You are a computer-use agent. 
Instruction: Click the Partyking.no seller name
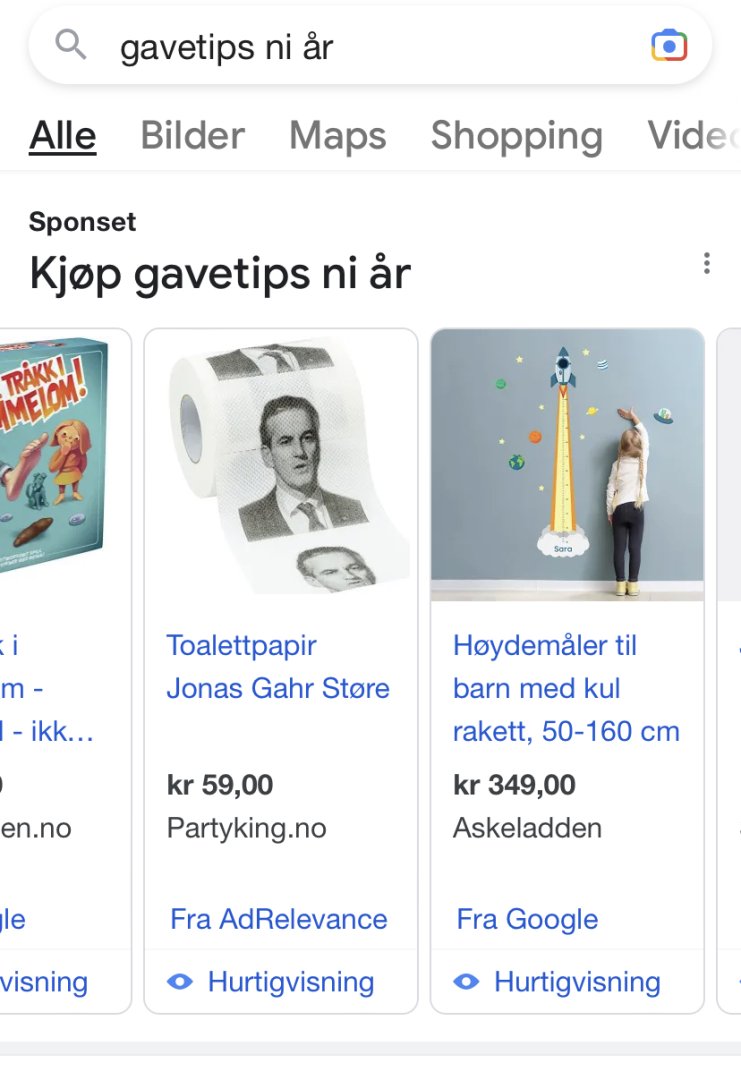(246, 828)
